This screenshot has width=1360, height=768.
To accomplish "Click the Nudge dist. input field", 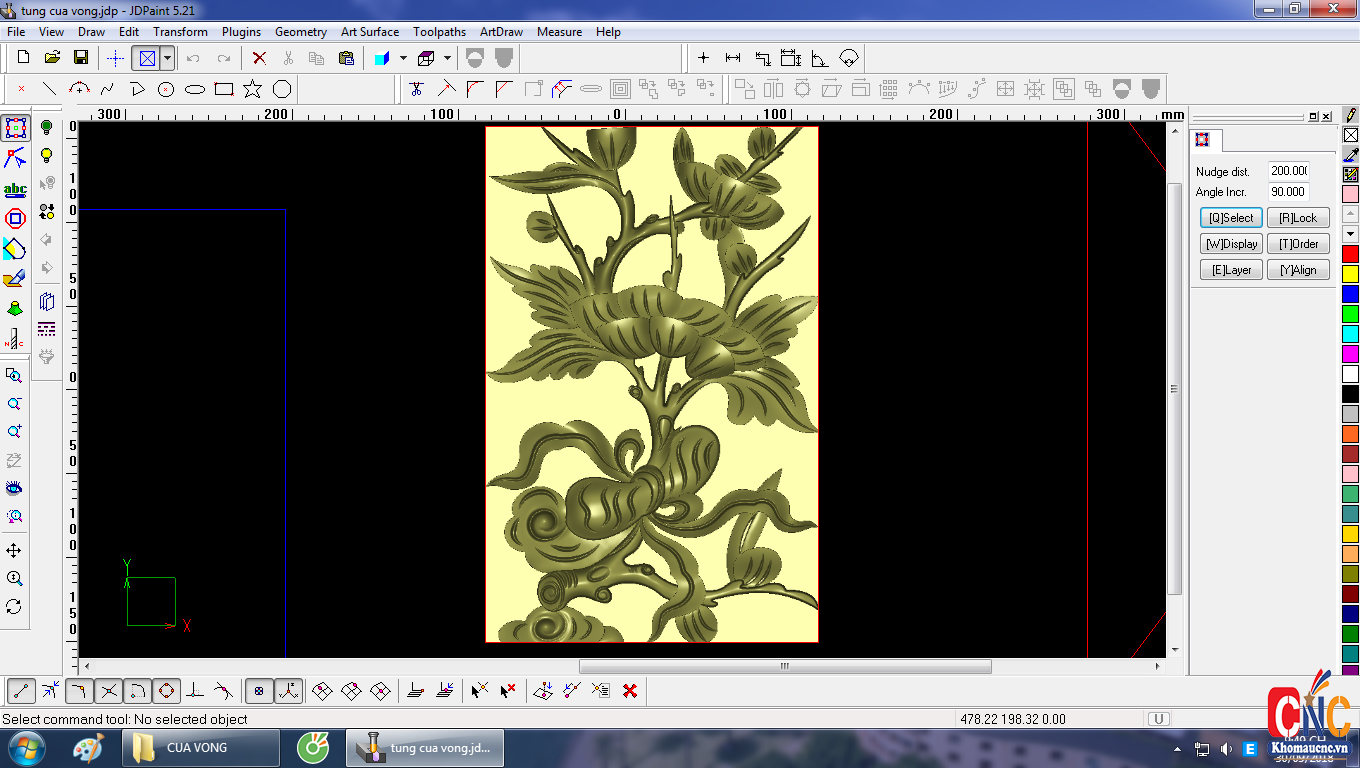I will coord(1288,171).
